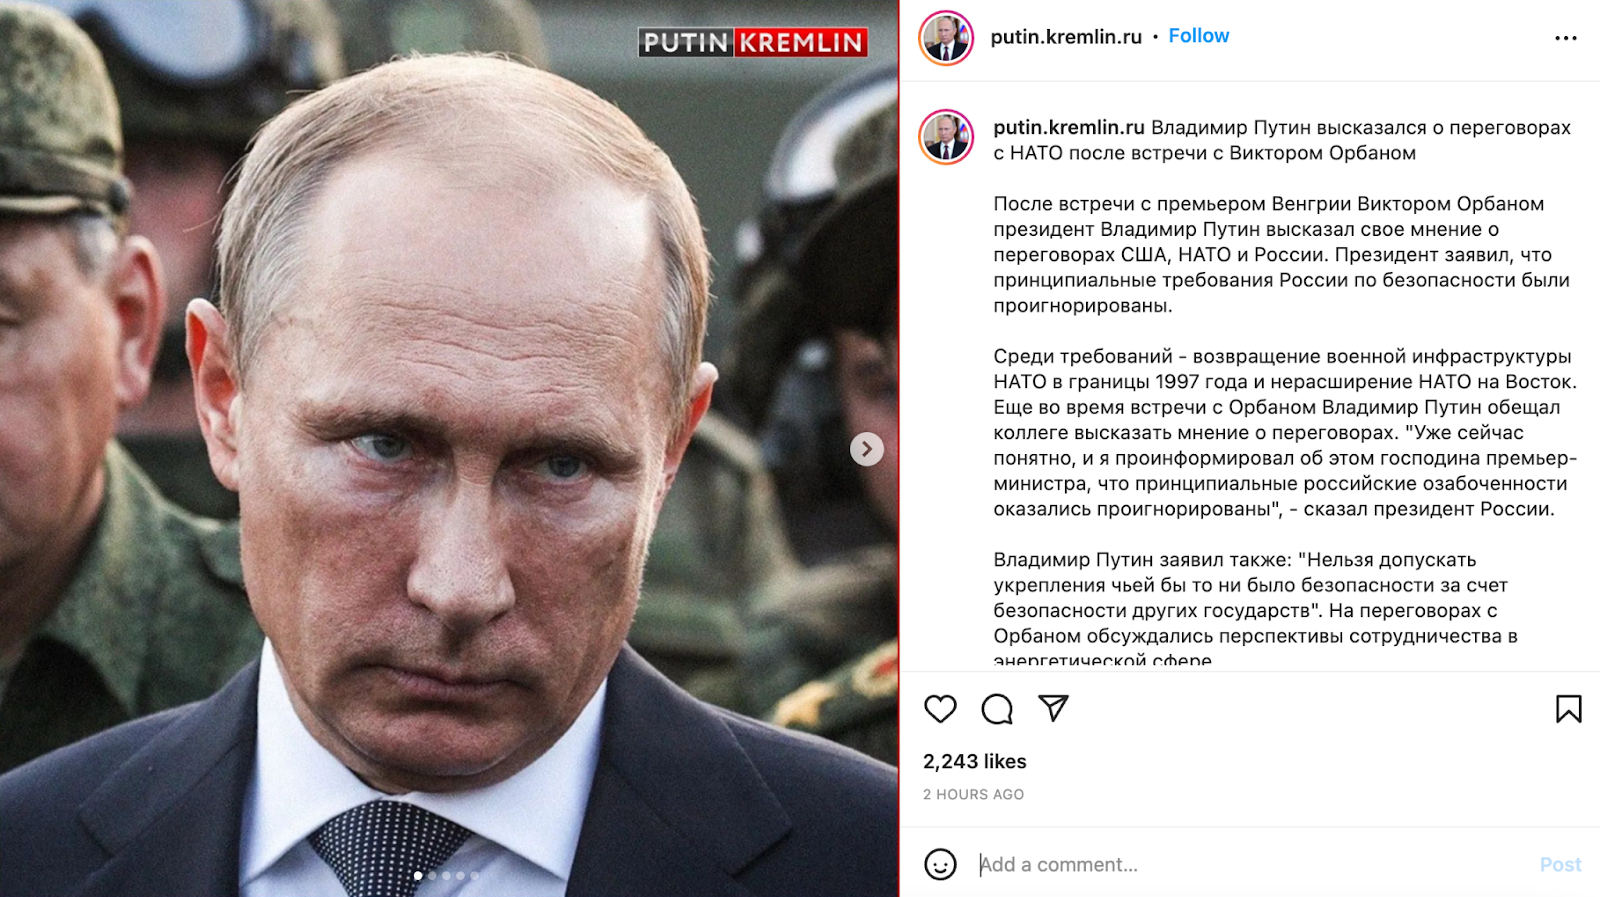
Task: Select the first carousel dot indicator
Action: [x=418, y=876]
